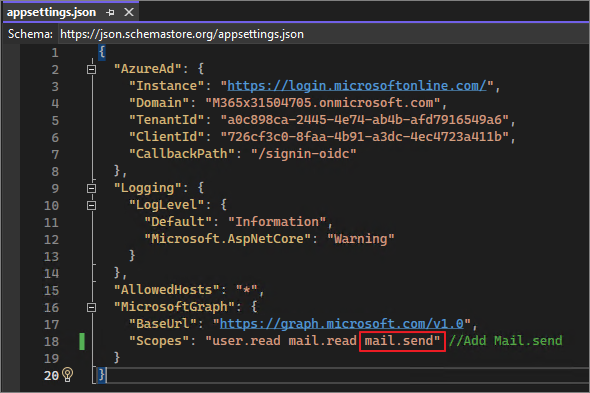
Task: Collapse the AzureAd section
Action: pos(91,69)
